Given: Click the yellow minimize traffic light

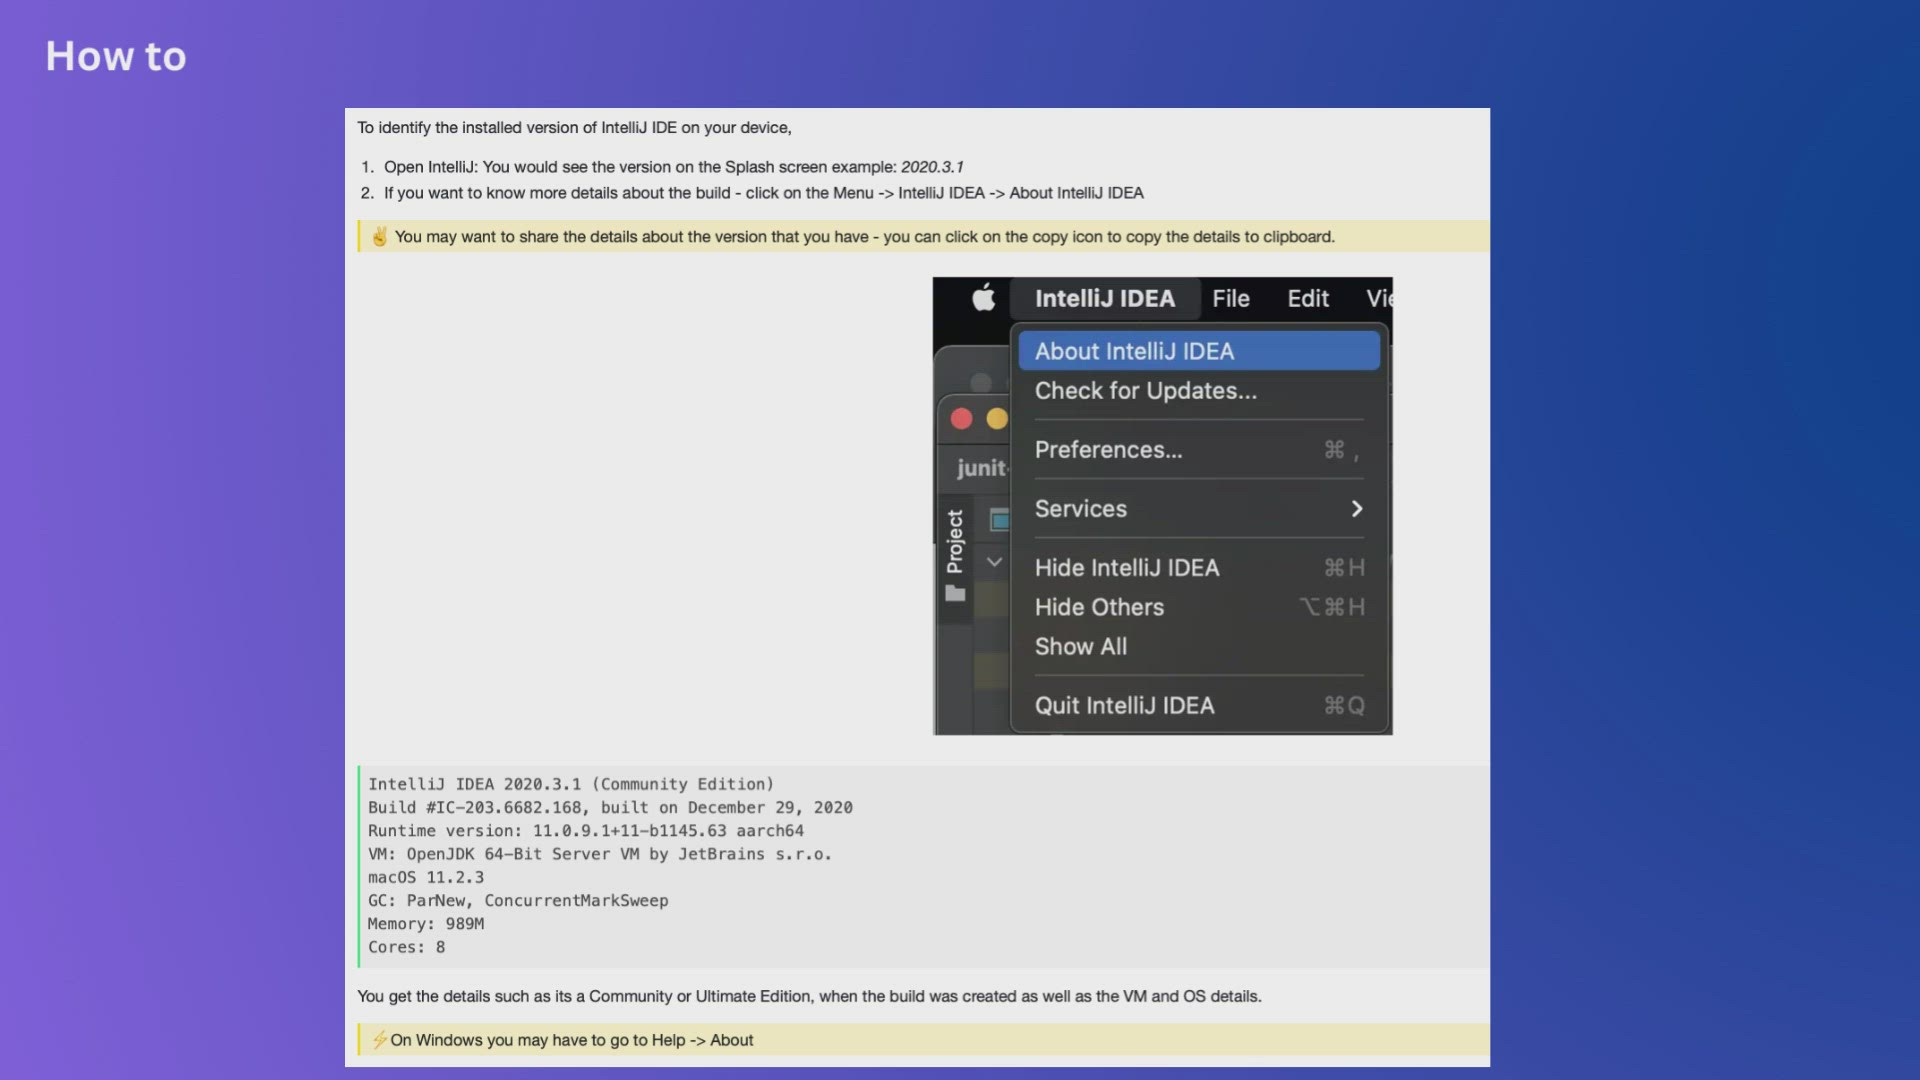Looking at the screenshot, I should (x=997, y=419).
